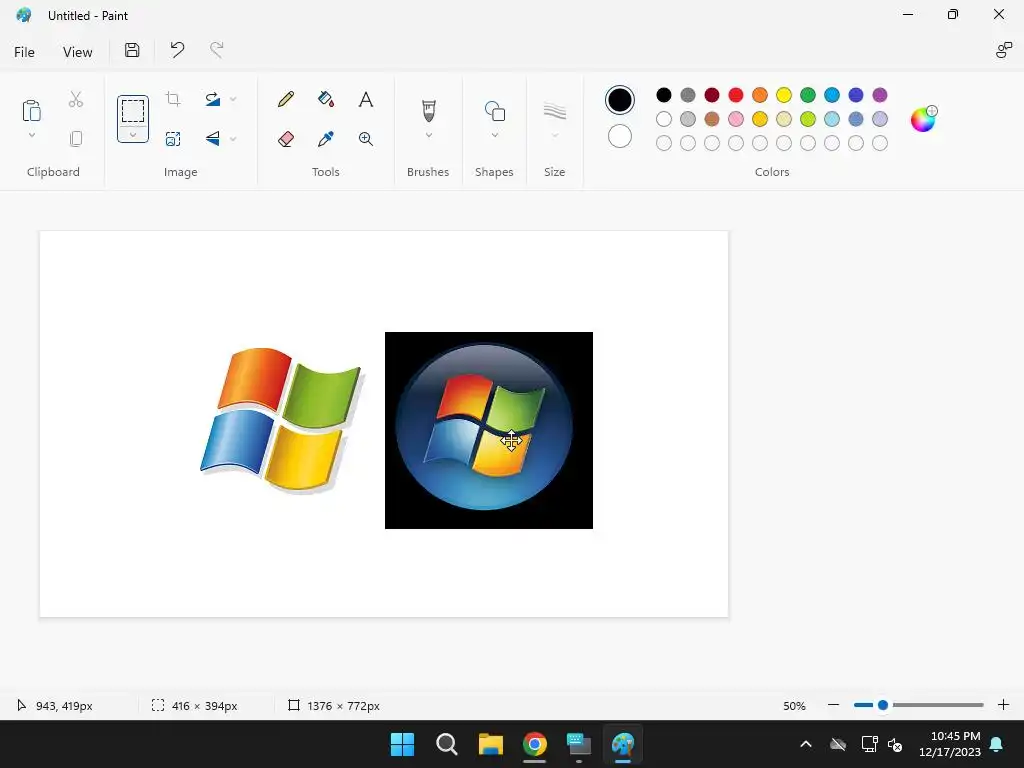Image resolution: width=1024 pixels, height=768 pixels.
Task: Select the Eraser tool
Action: click(x=285, y=138)
